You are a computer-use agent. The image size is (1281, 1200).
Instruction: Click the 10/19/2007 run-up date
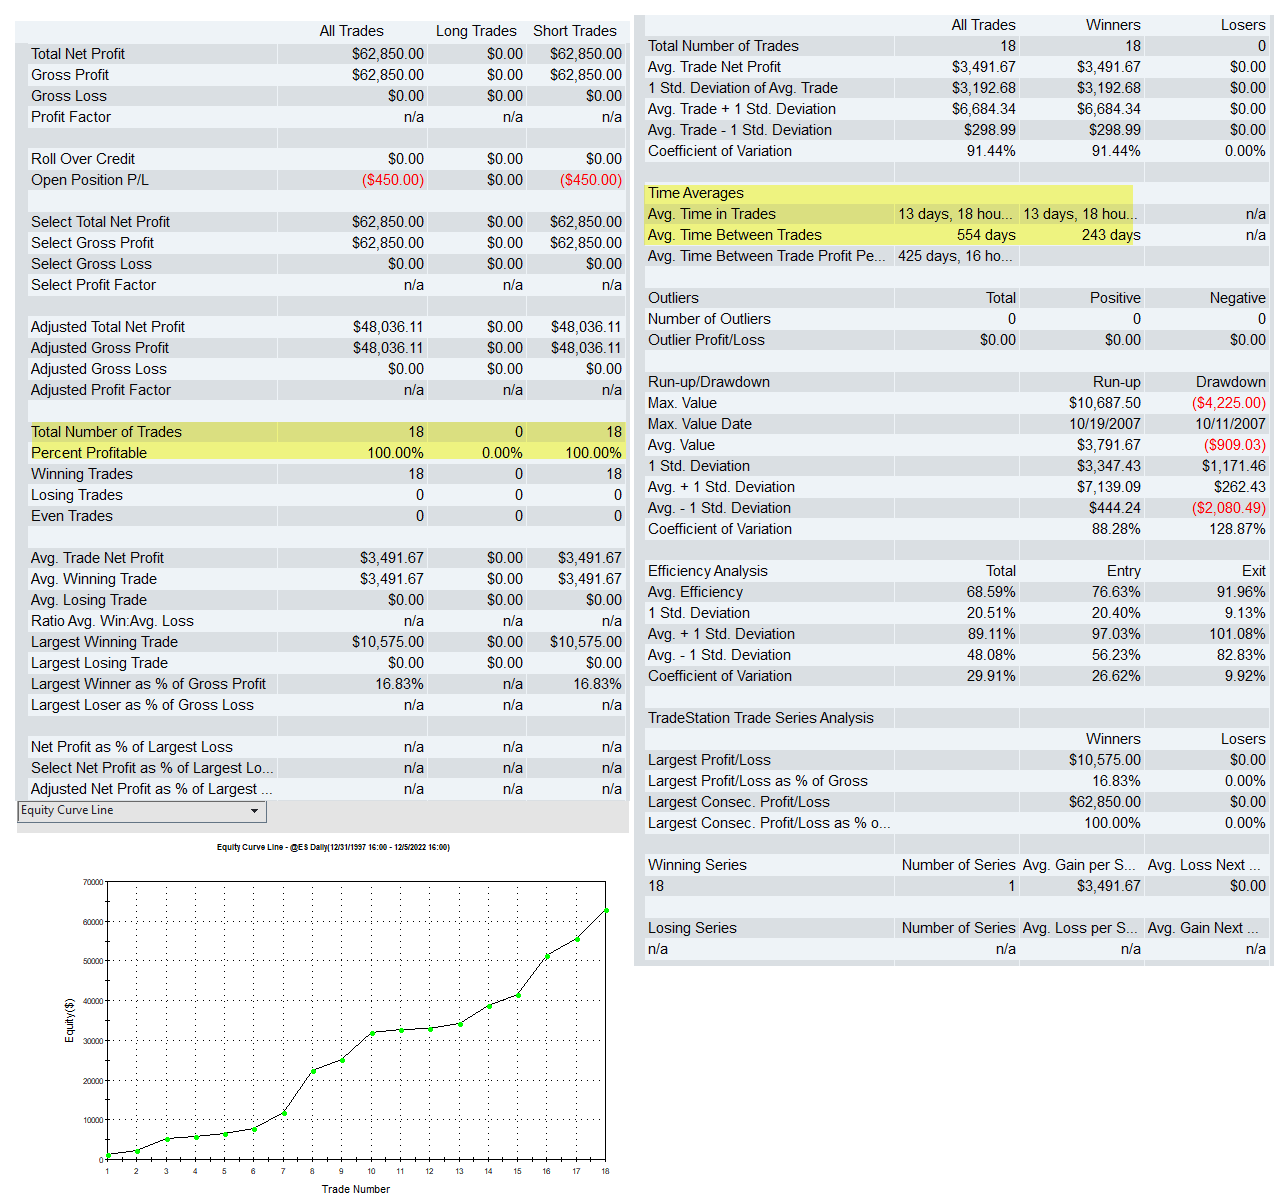pos(1105,424)
